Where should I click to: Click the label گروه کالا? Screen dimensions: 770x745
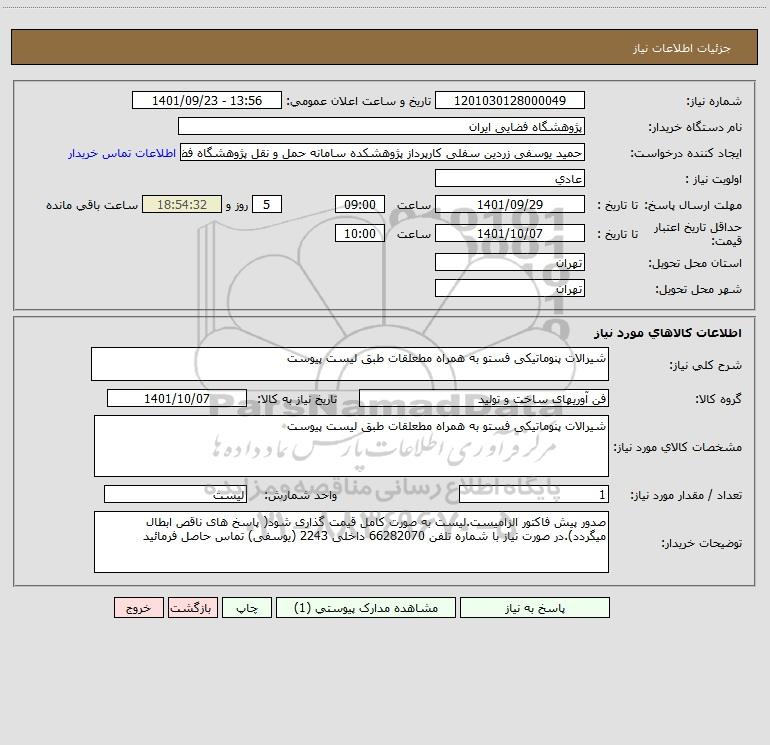(718, 399)
